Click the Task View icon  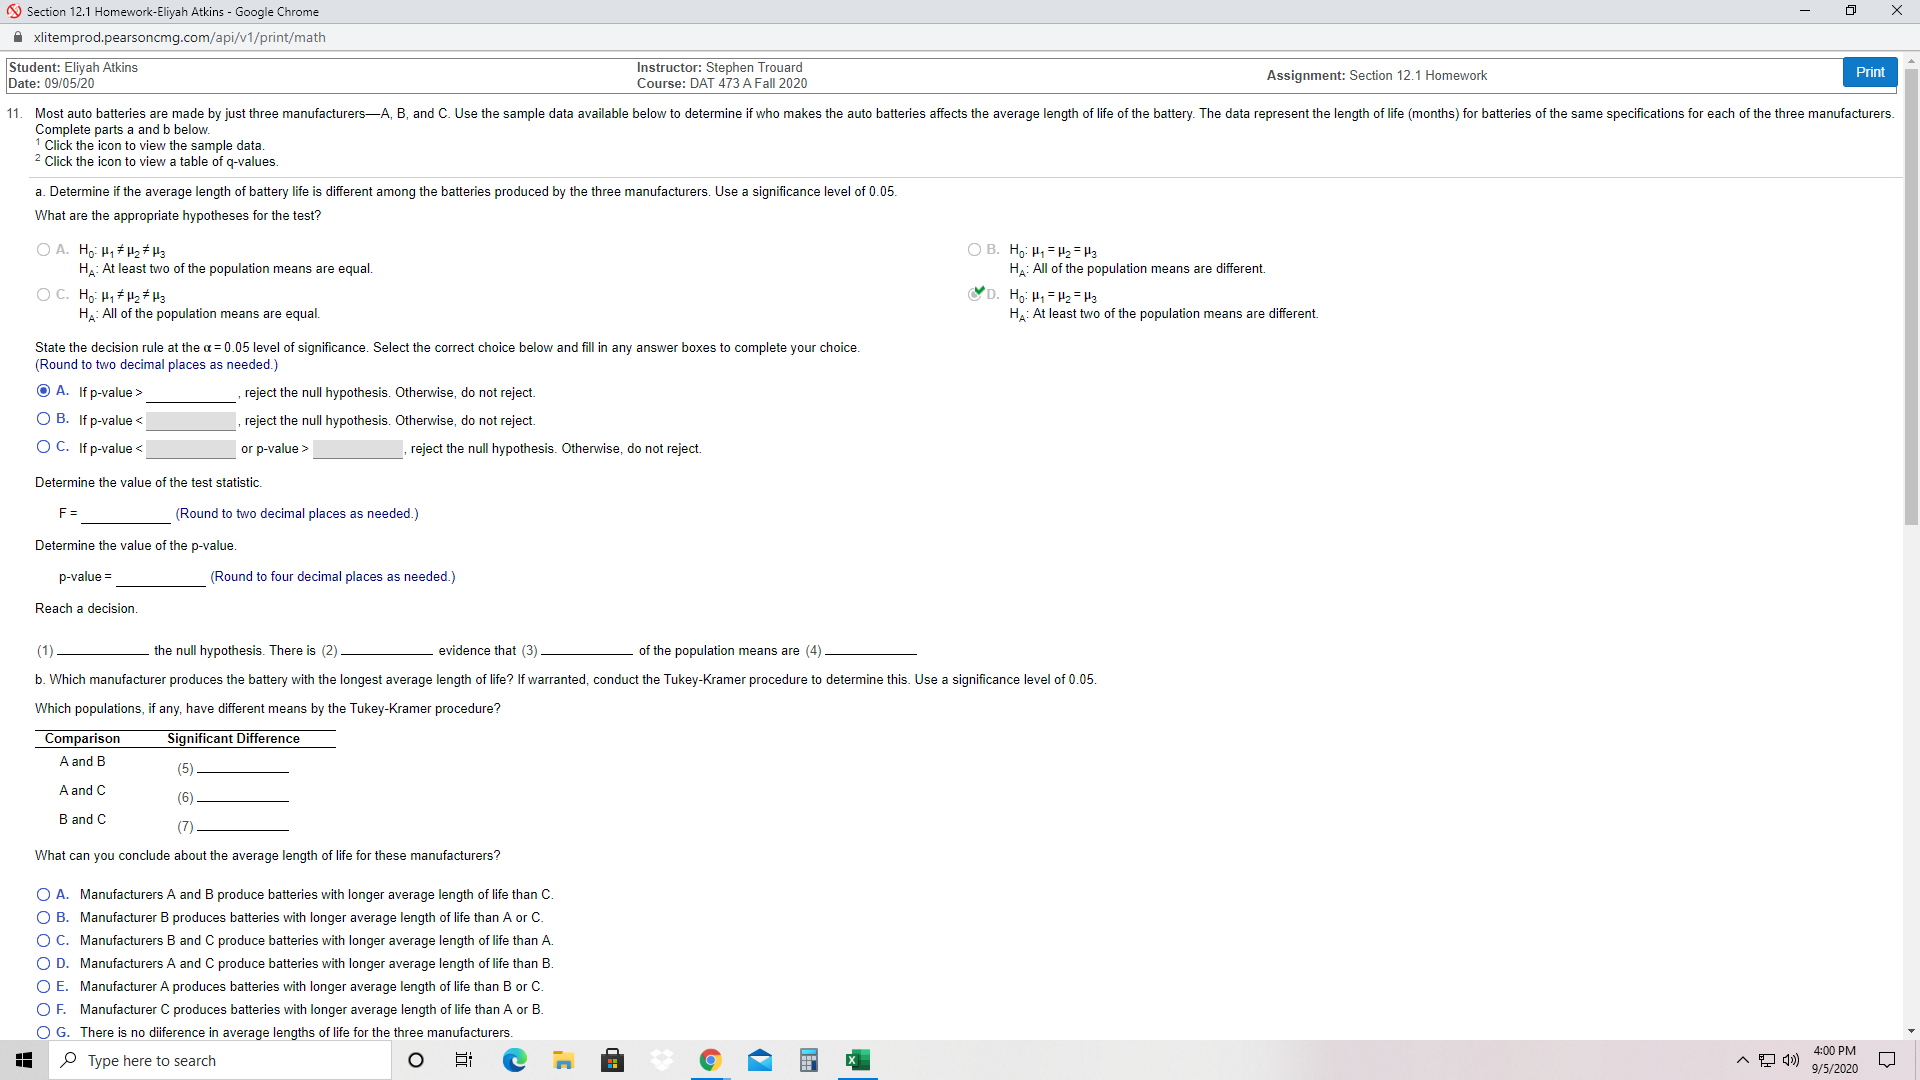pos(464,1060)
